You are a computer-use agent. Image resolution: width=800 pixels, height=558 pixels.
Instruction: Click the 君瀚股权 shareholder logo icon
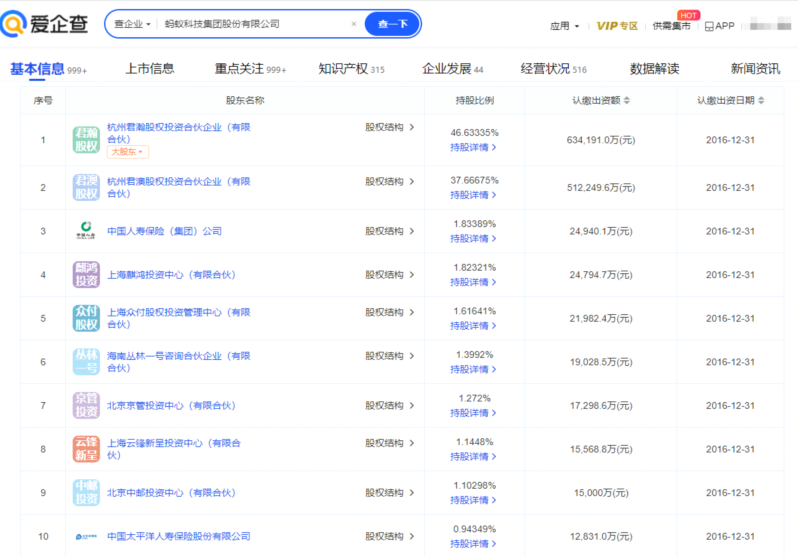86,140
